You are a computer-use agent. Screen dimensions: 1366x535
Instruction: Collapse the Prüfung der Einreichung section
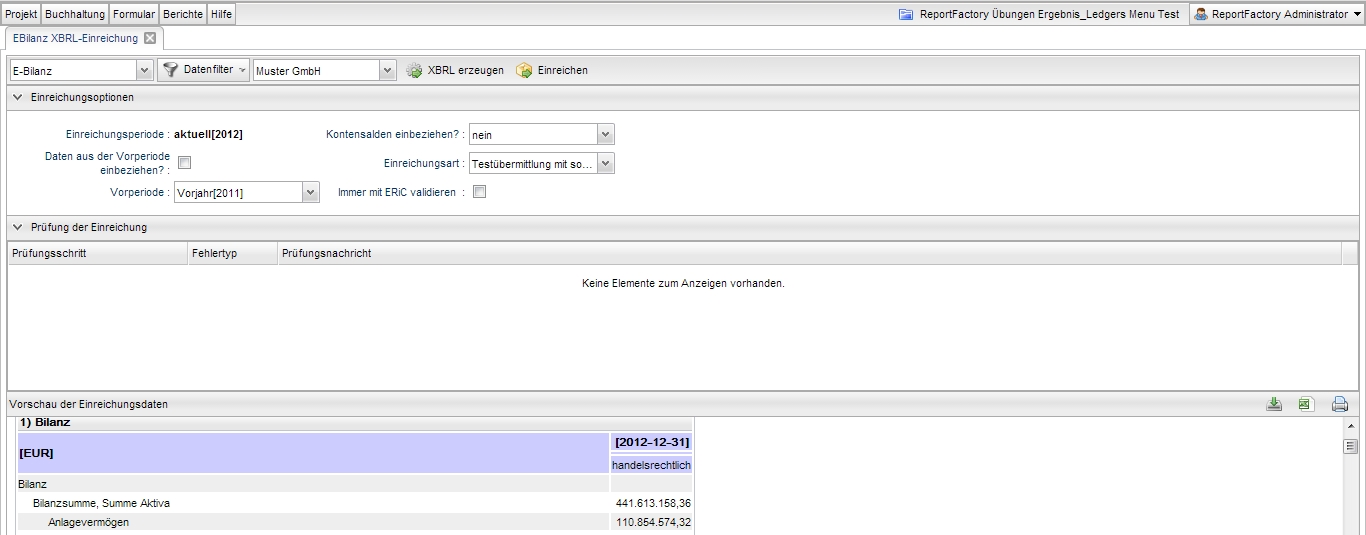click(18, 227)
